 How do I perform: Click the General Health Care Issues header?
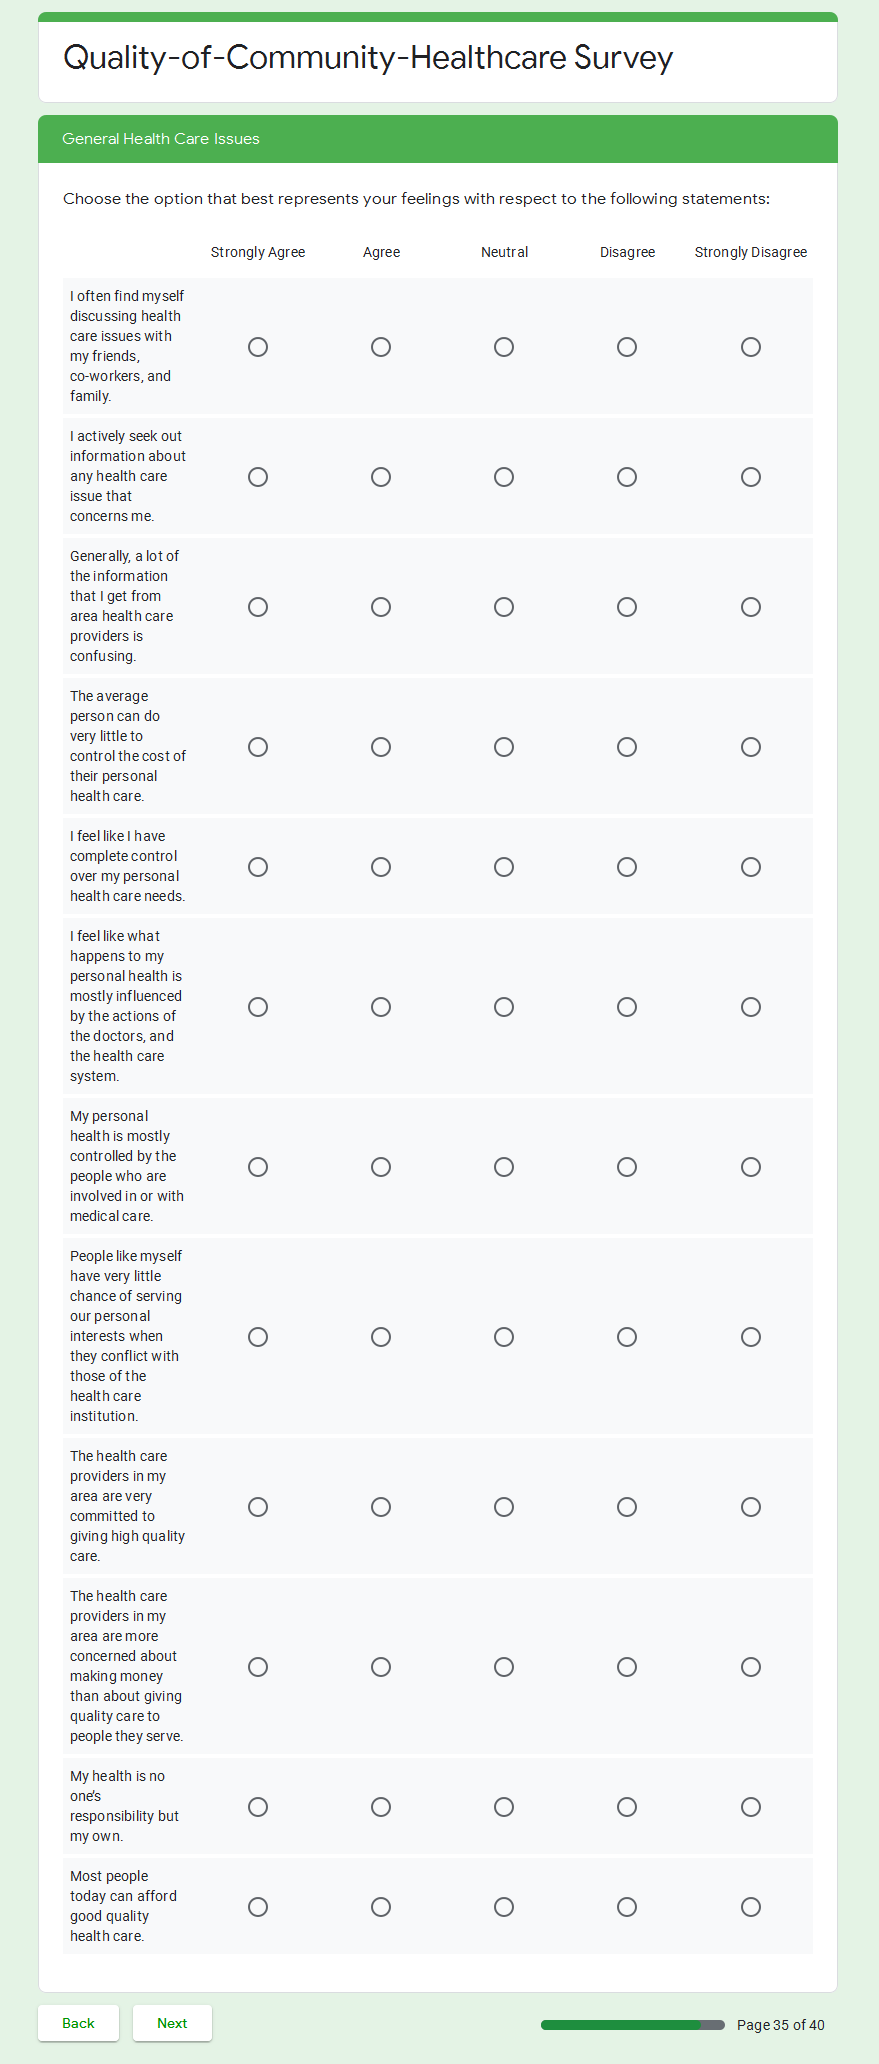click(x=161, y=139)
